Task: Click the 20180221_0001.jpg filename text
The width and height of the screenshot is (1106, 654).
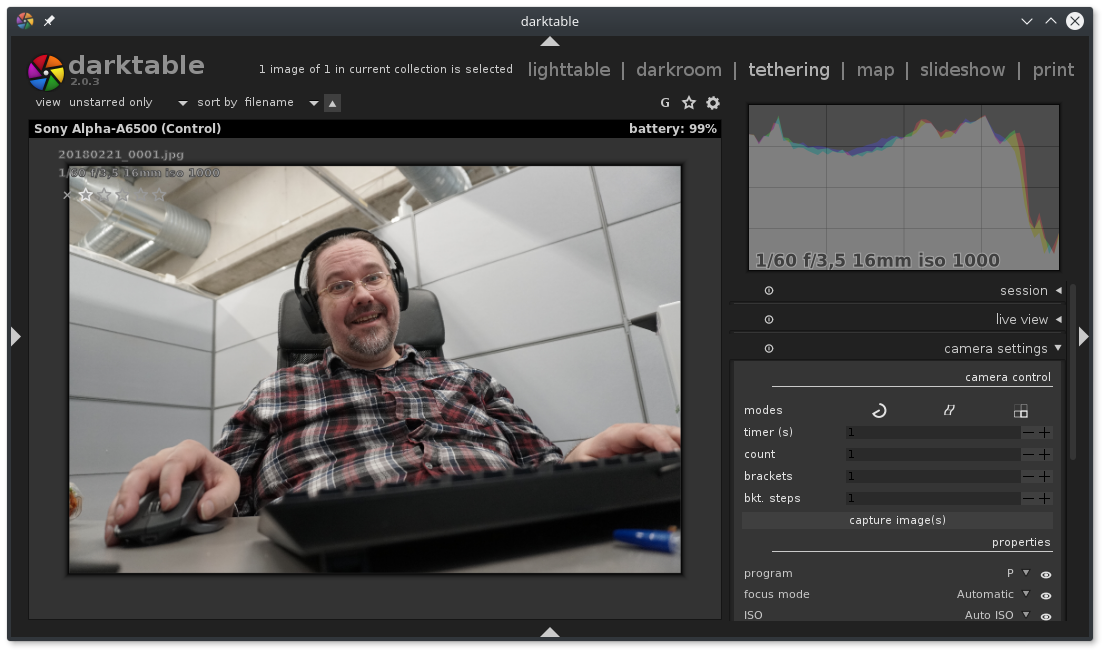Action: point(121,155)
